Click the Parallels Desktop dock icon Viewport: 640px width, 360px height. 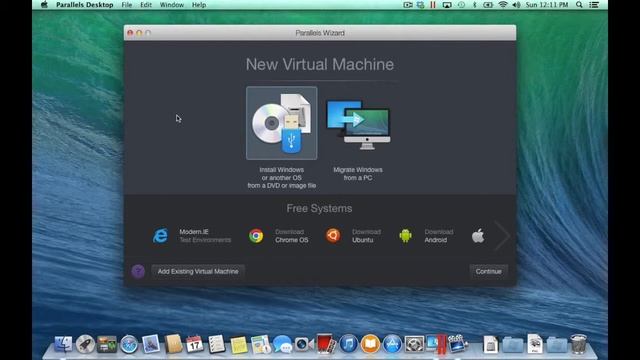point(436,344)
